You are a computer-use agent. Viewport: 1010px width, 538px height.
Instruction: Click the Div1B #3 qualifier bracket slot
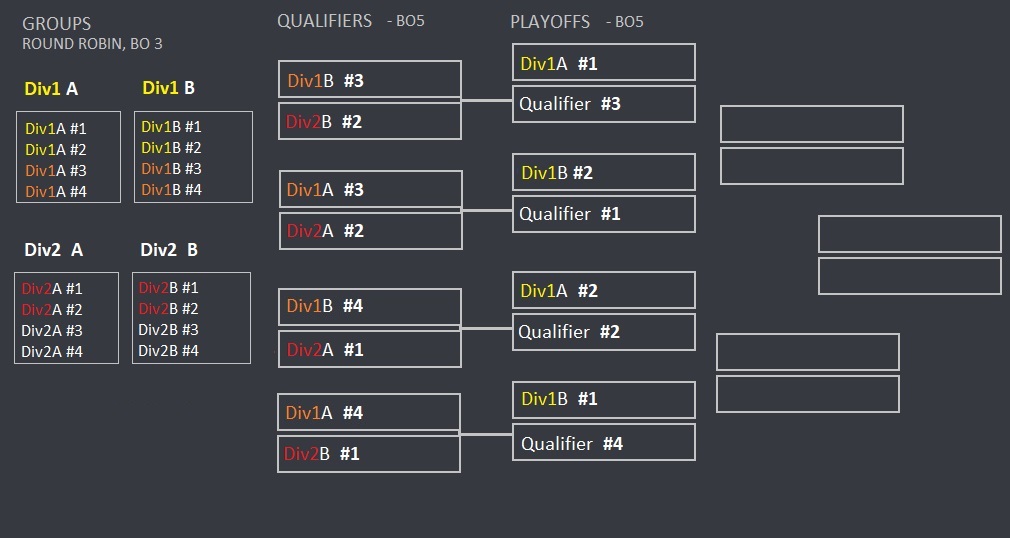[x=369, y=80]
